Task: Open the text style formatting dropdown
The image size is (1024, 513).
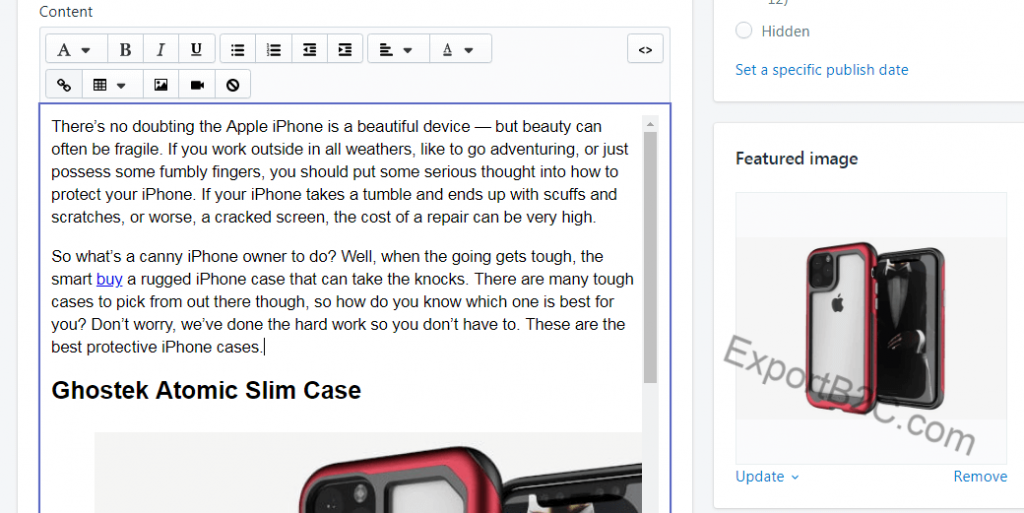Action: coord(74,49)
